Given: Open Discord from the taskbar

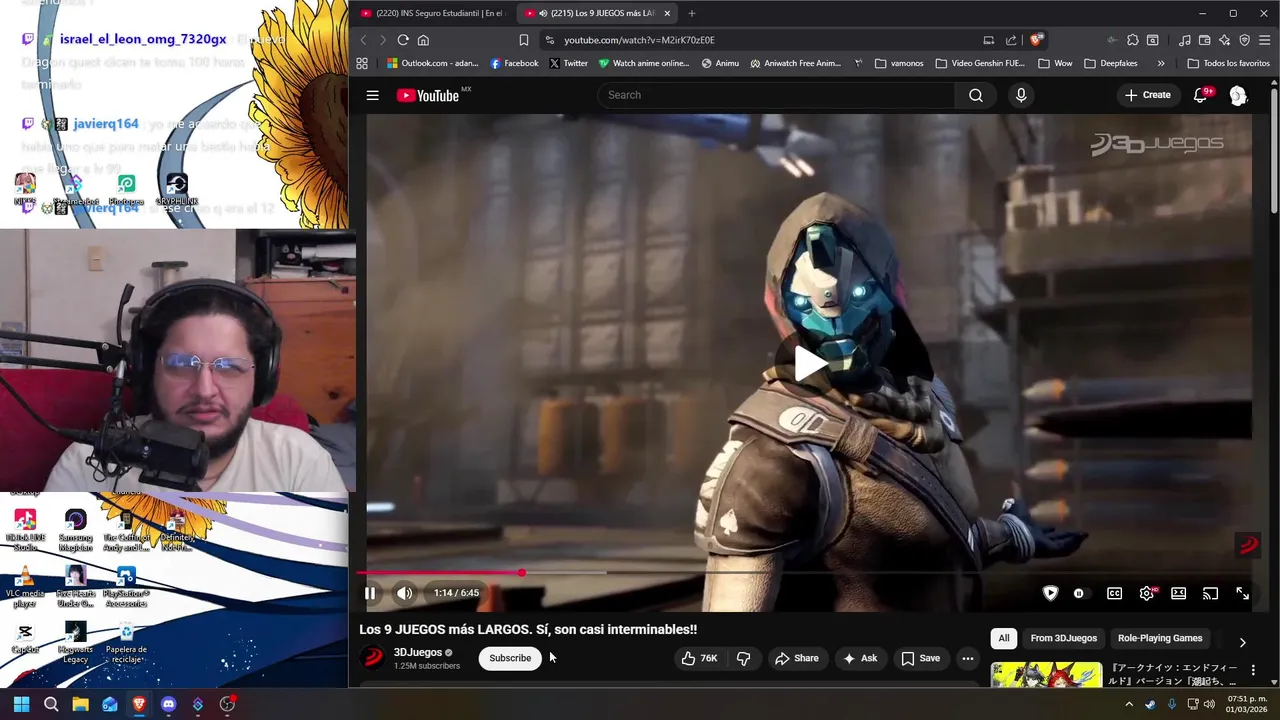Looking at the screenshot, I should click(168, 704).
